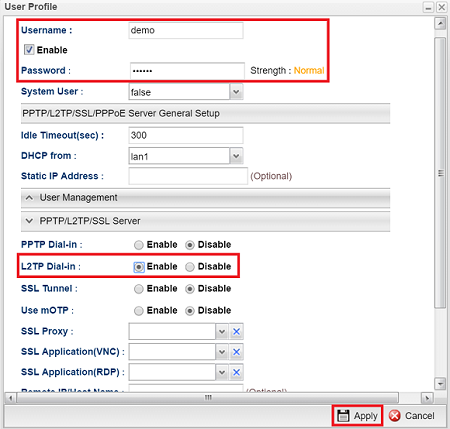Viewport: 450px width, 429px height.
Task: Click the (Optional) text beside Static IP Address
Action: 271,176
